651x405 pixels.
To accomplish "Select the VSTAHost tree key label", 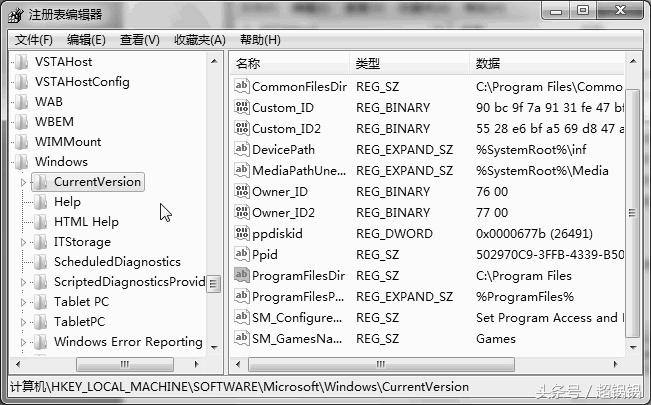I will coord(64,62).
